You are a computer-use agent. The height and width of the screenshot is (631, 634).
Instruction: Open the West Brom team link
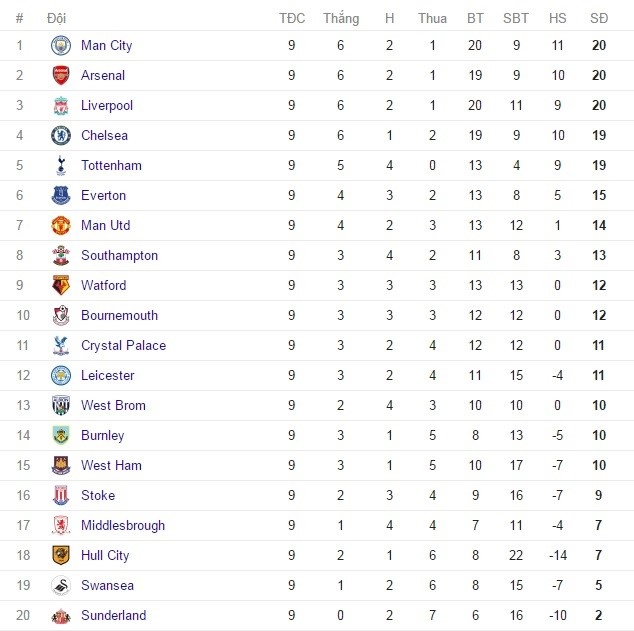(x=113, y=406)
